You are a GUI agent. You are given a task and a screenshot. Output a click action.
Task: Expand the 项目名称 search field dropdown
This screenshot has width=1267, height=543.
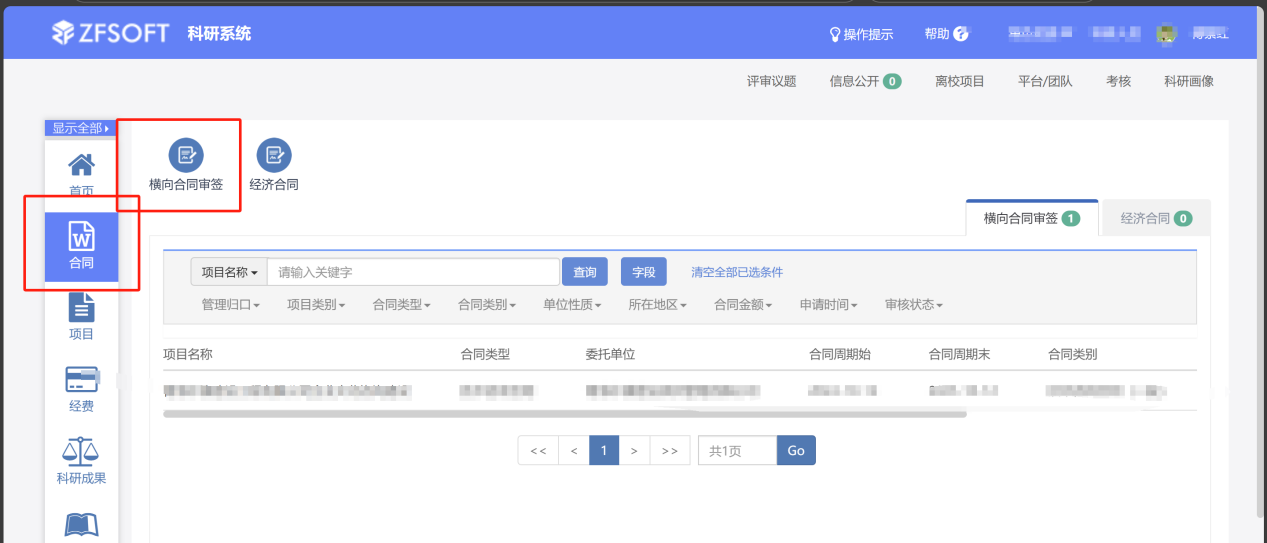(229, 272)
